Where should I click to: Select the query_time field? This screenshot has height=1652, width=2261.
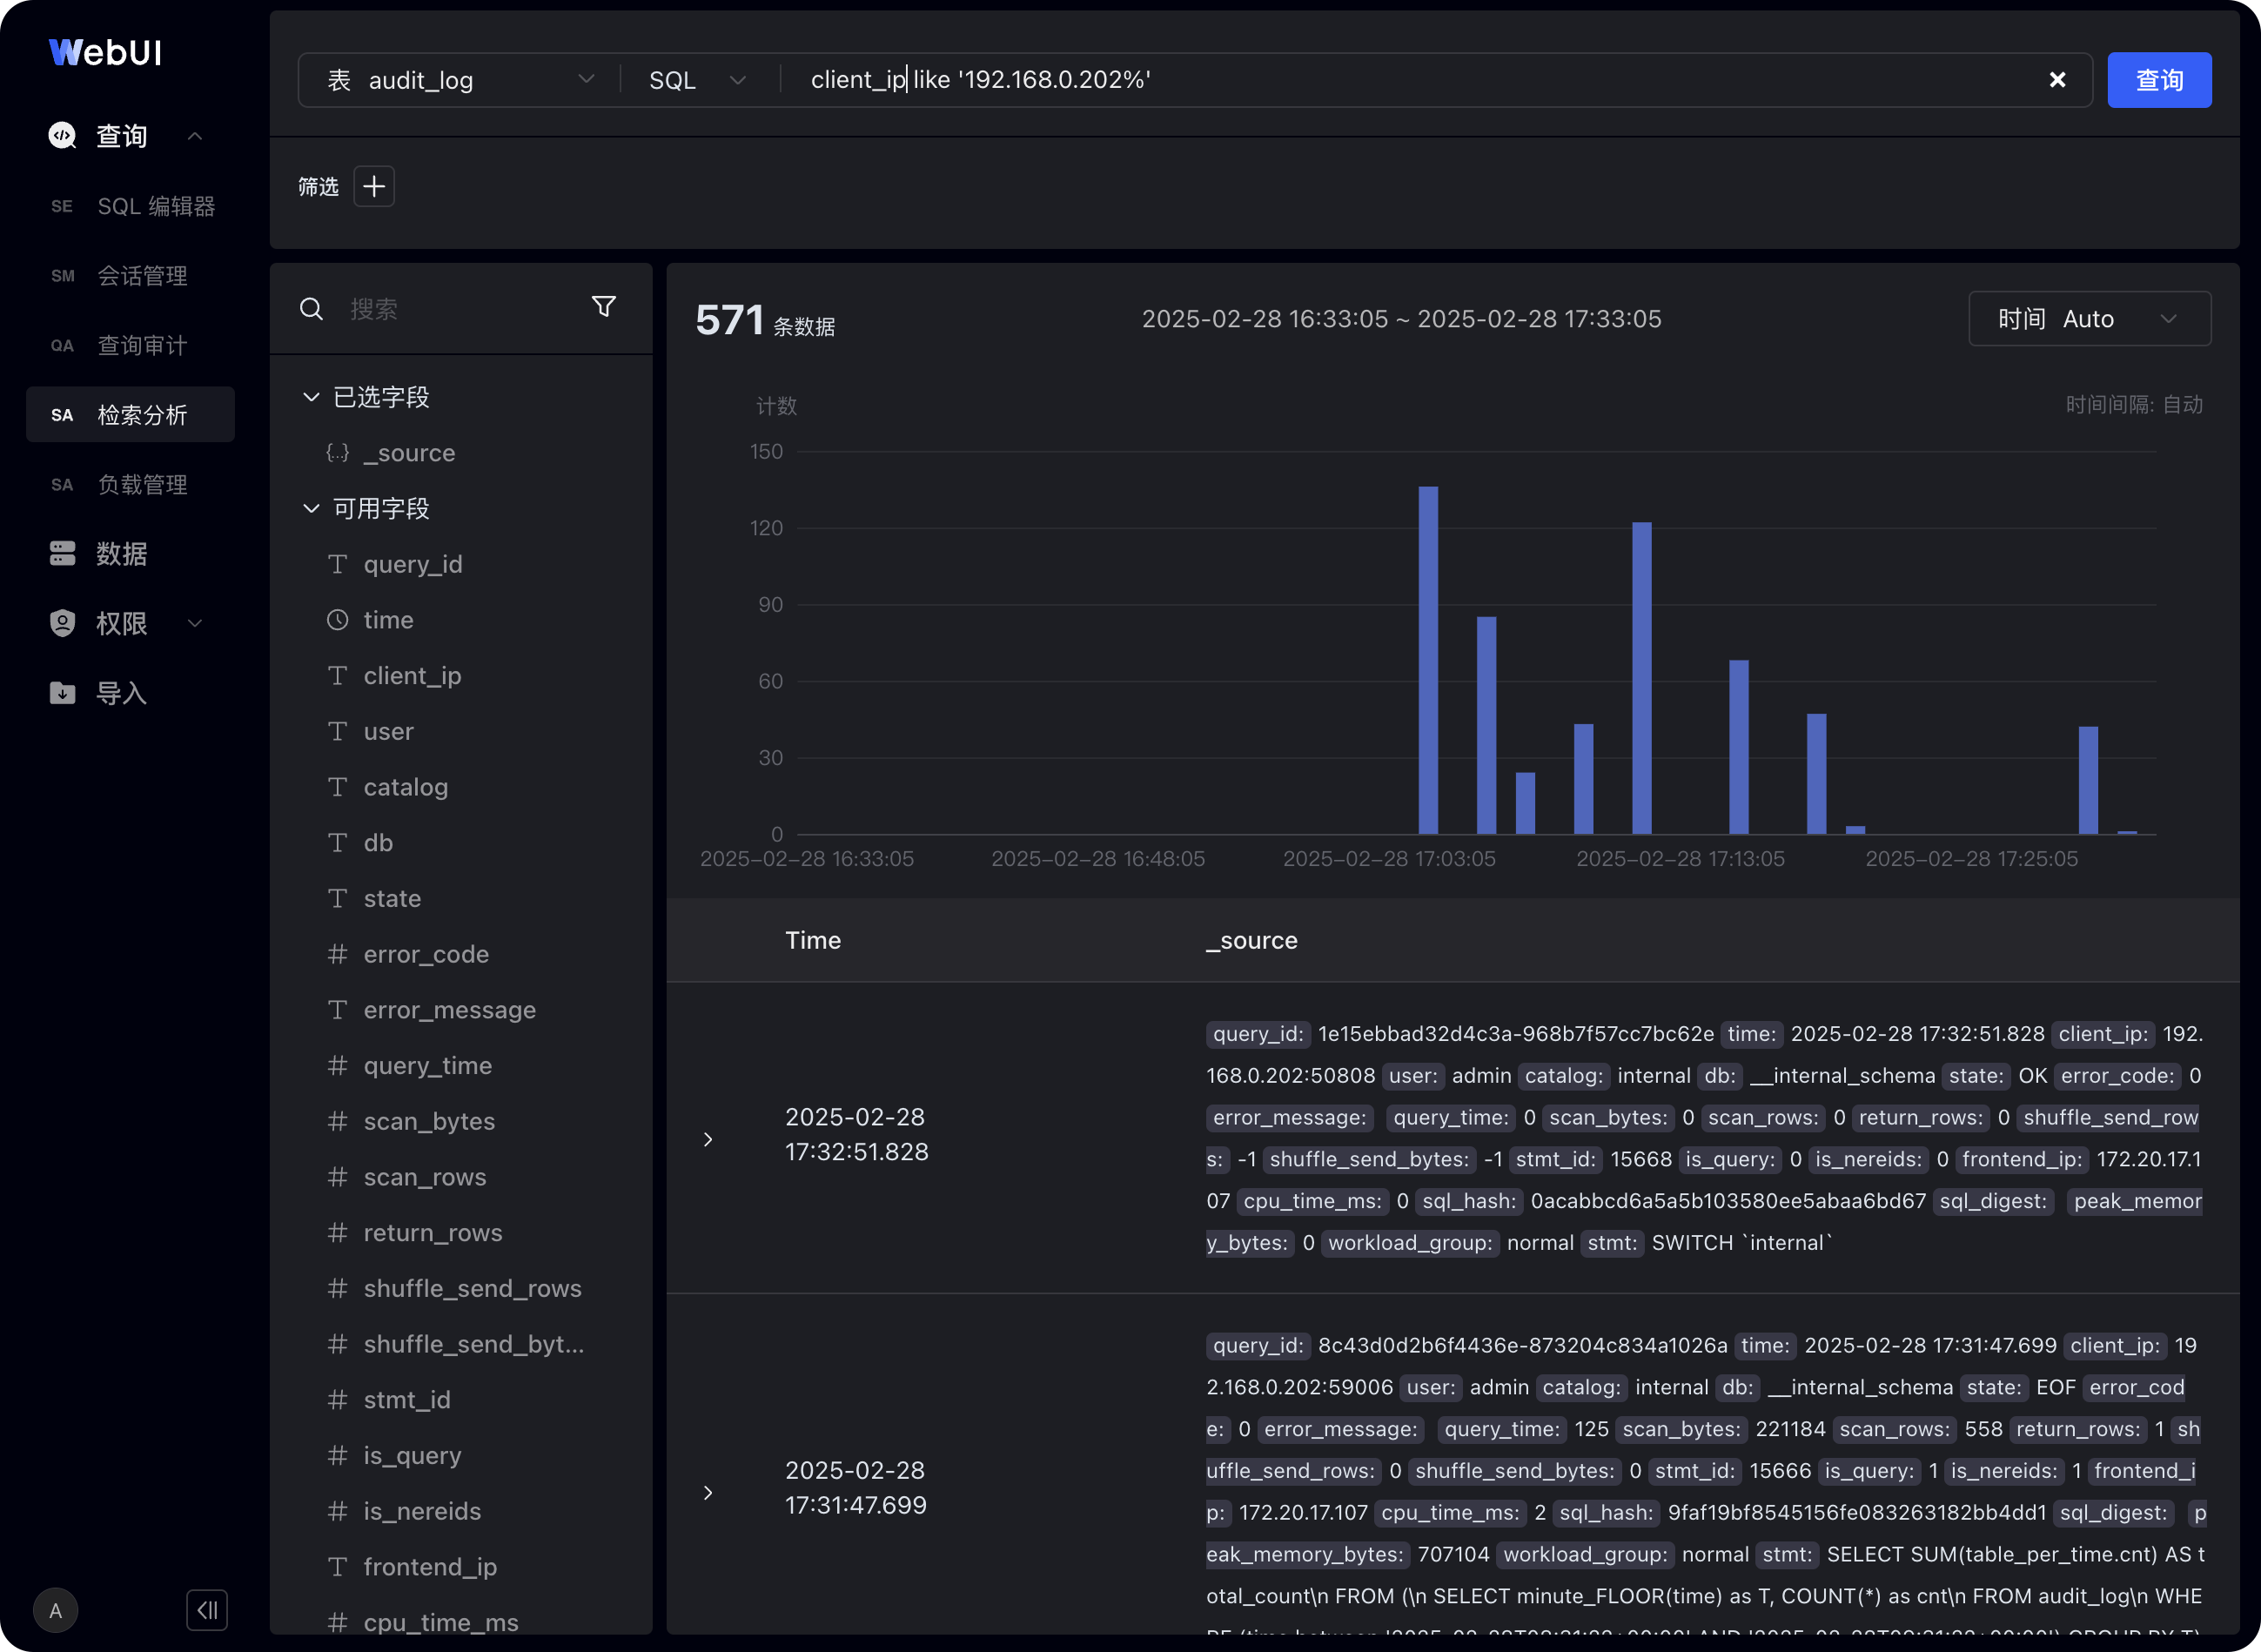427,1065
